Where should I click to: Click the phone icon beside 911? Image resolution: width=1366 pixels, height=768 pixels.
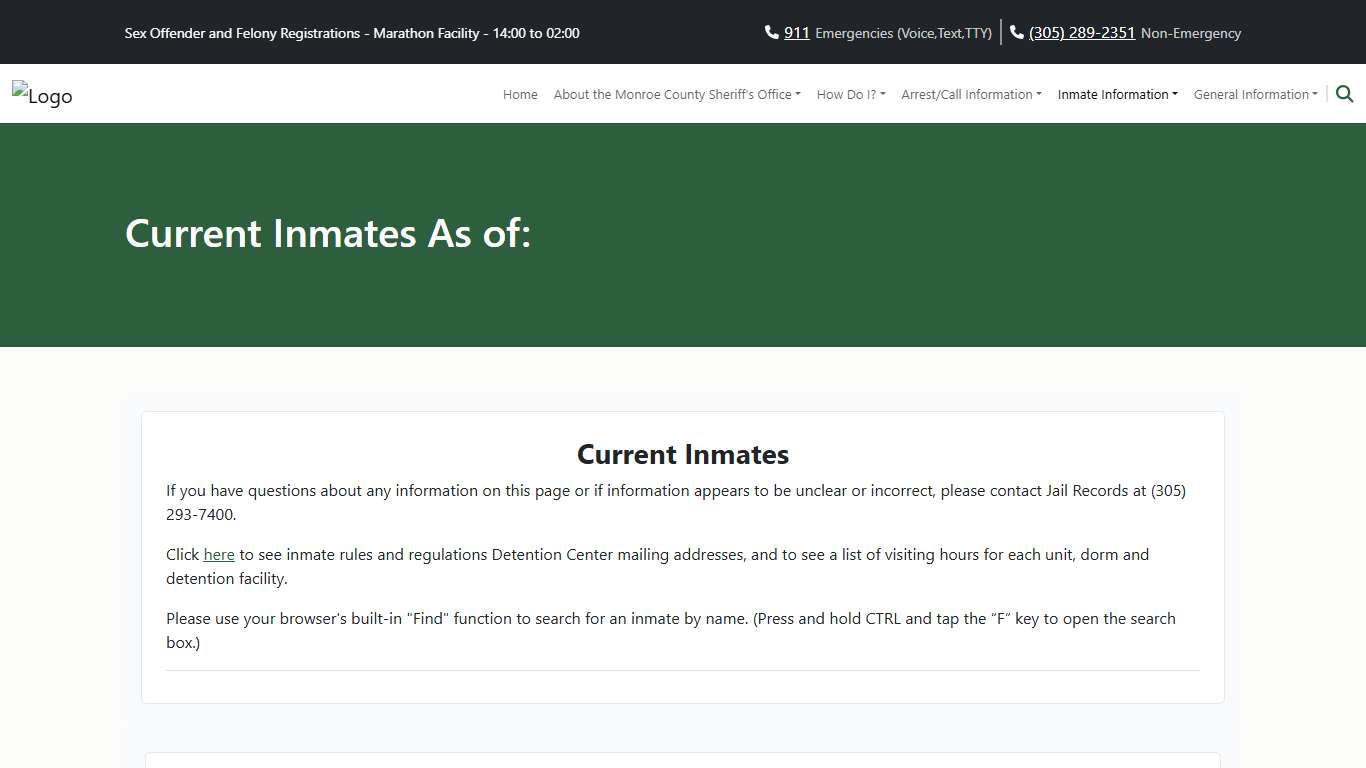771,32
